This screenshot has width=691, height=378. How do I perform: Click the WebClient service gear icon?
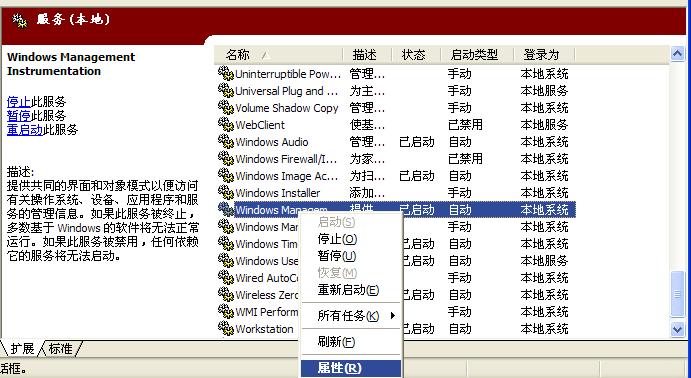click(226, 125)
